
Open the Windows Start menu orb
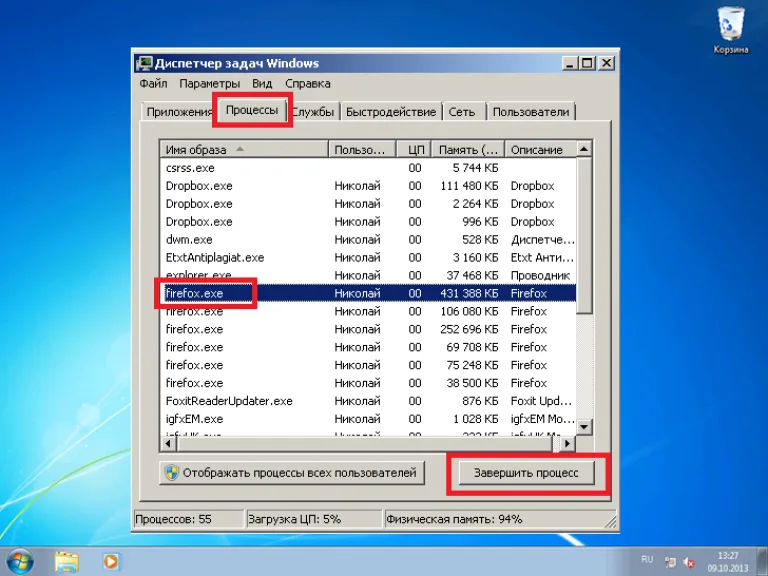click(21, 561)
